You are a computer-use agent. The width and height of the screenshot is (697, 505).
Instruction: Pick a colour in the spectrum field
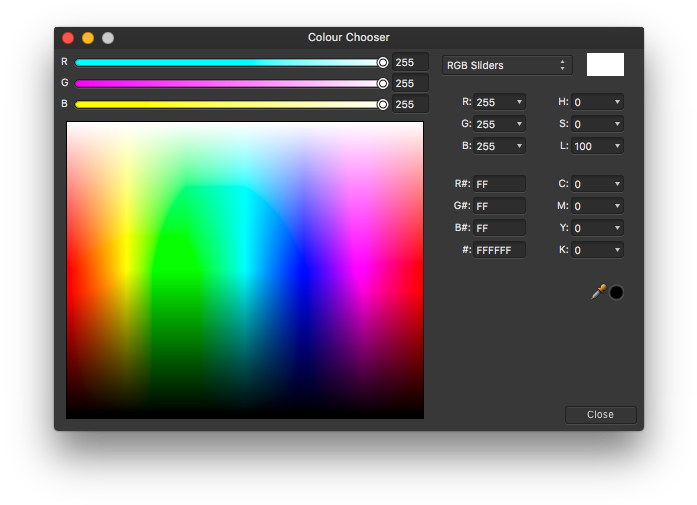pos(245,270)
